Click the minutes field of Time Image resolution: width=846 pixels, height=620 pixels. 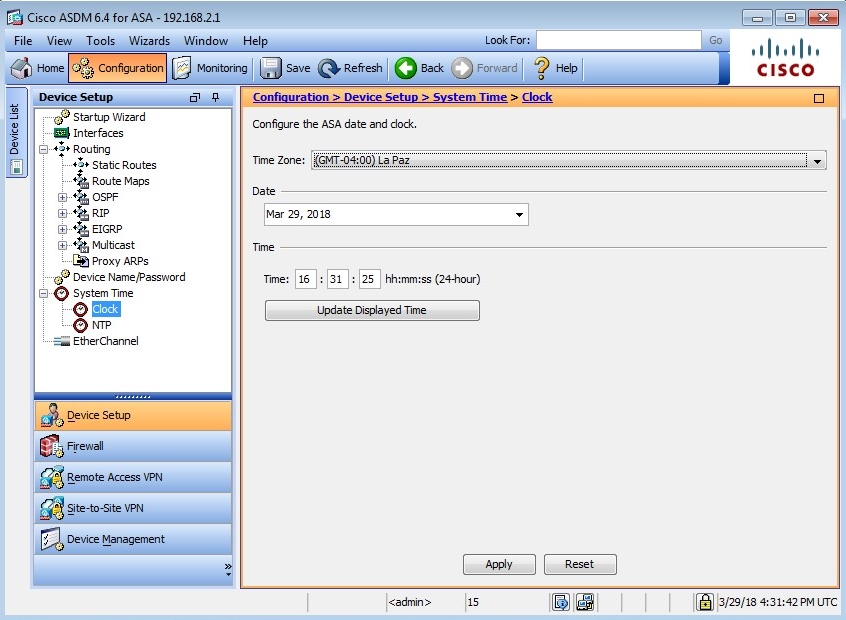[x=337, y=279]
